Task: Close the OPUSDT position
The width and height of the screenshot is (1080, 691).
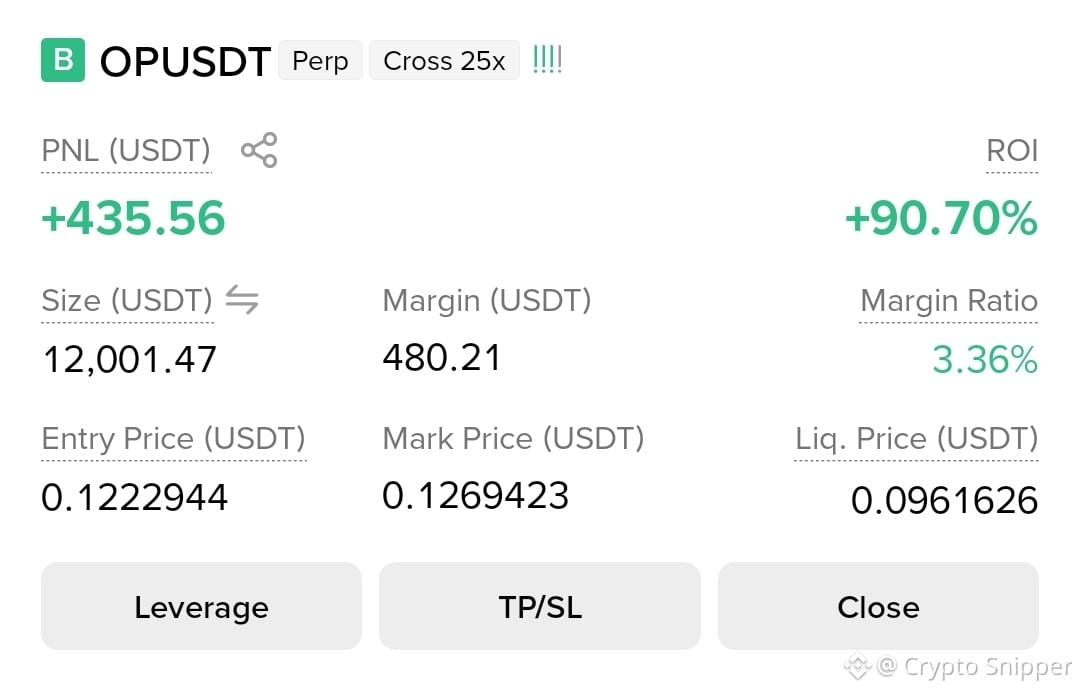Action: tap(878, 606)
